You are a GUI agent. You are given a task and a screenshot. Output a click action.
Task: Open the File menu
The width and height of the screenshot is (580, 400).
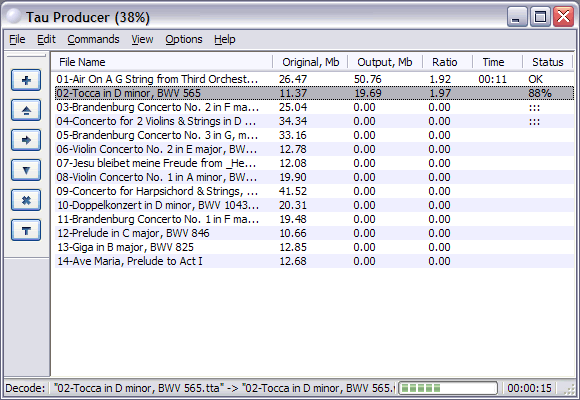(17, 39)
